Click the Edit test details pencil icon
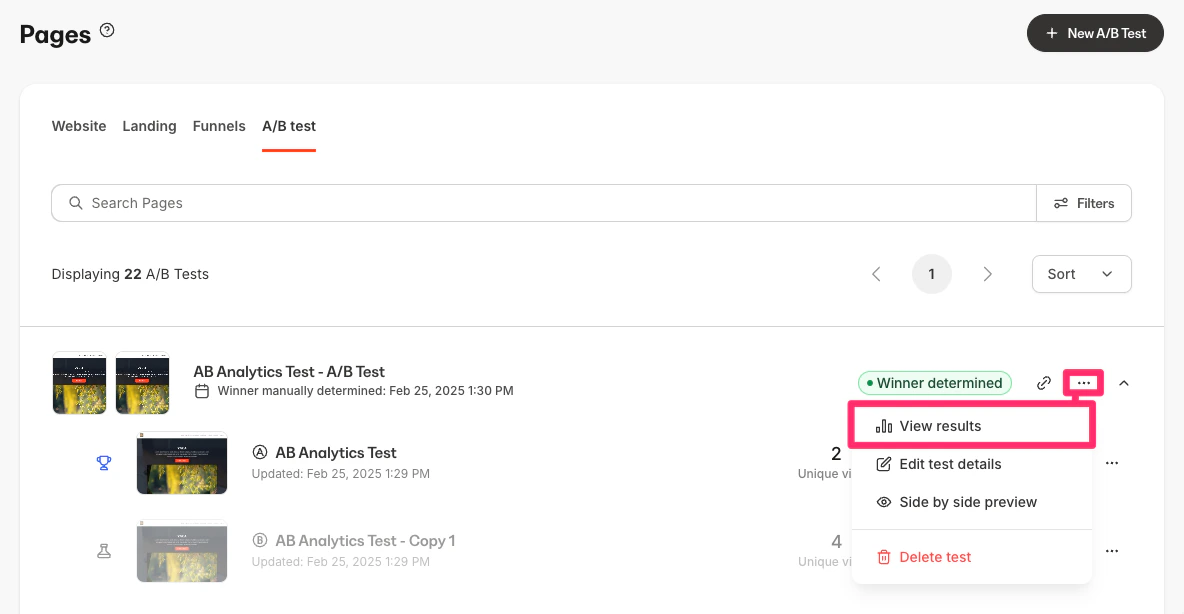The height and width of the screenshot is (614, 1184). coord(884,464)
